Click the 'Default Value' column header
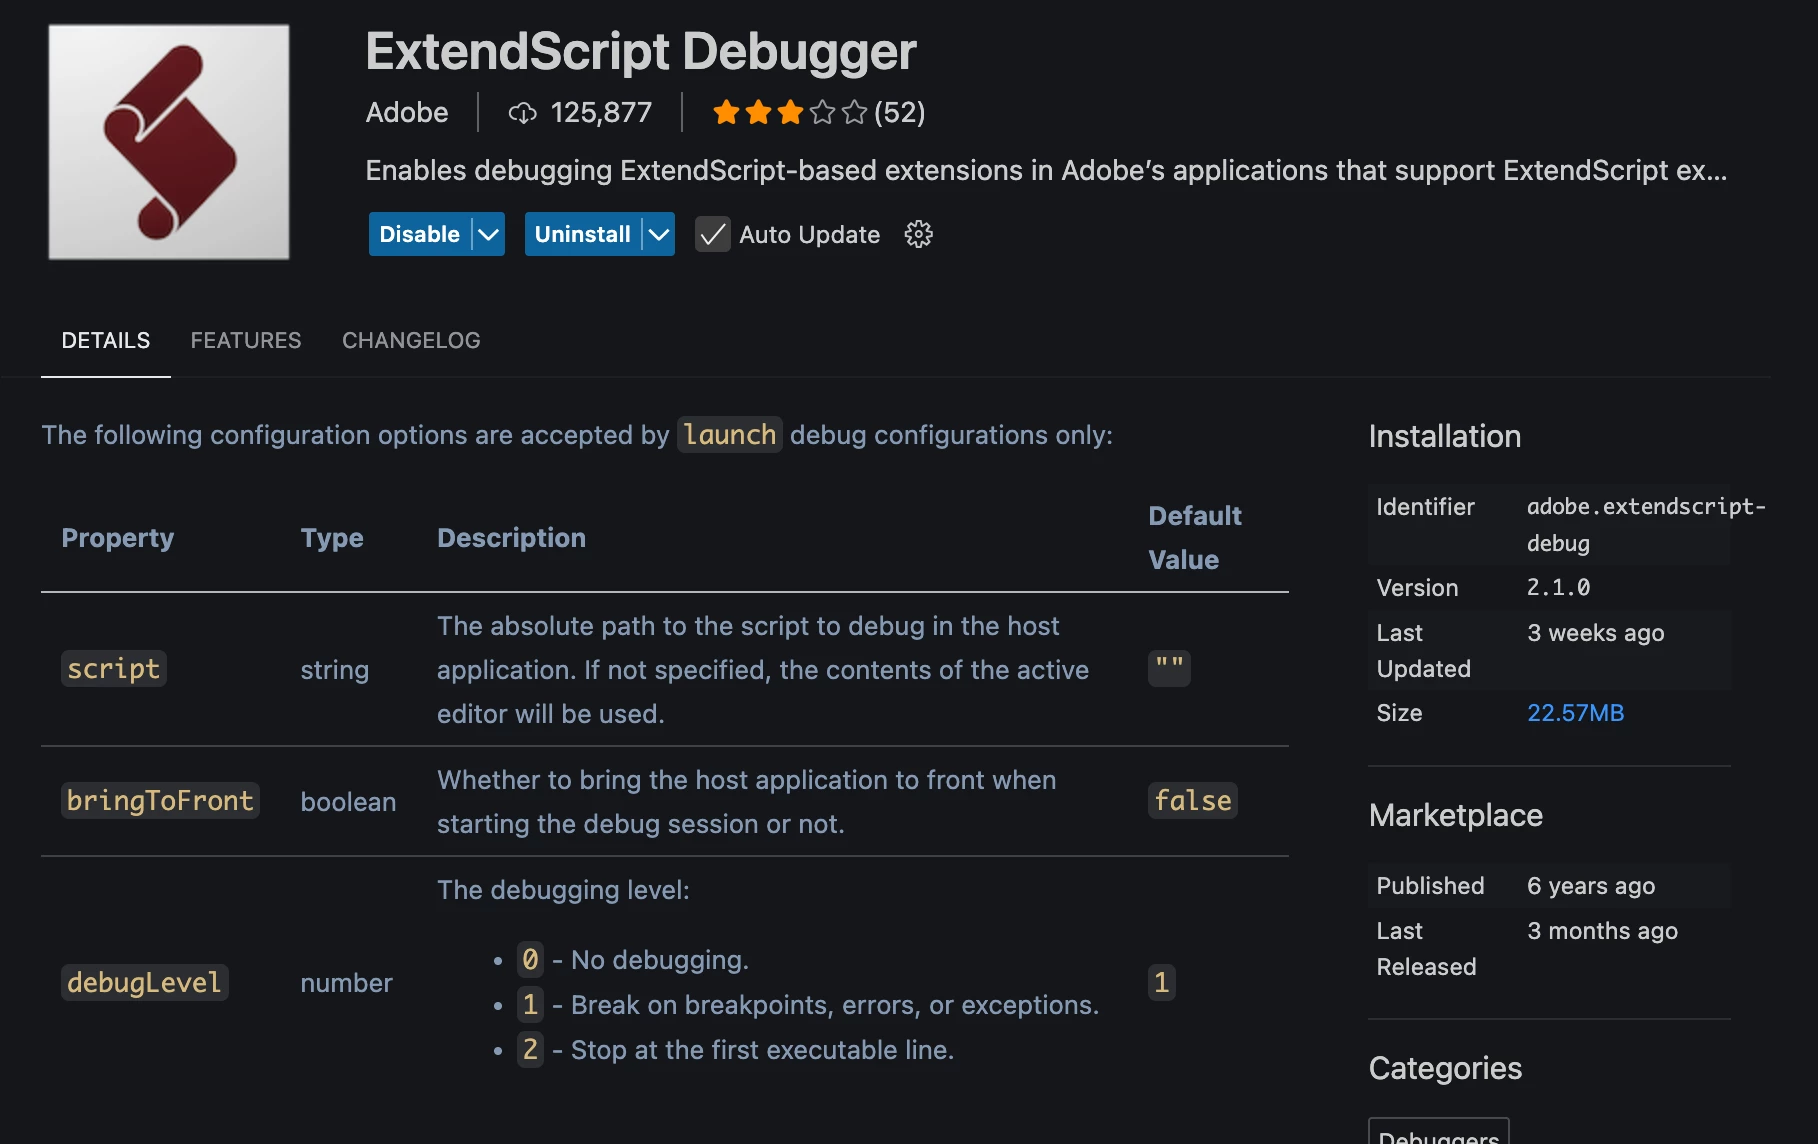 [1195, 537]
